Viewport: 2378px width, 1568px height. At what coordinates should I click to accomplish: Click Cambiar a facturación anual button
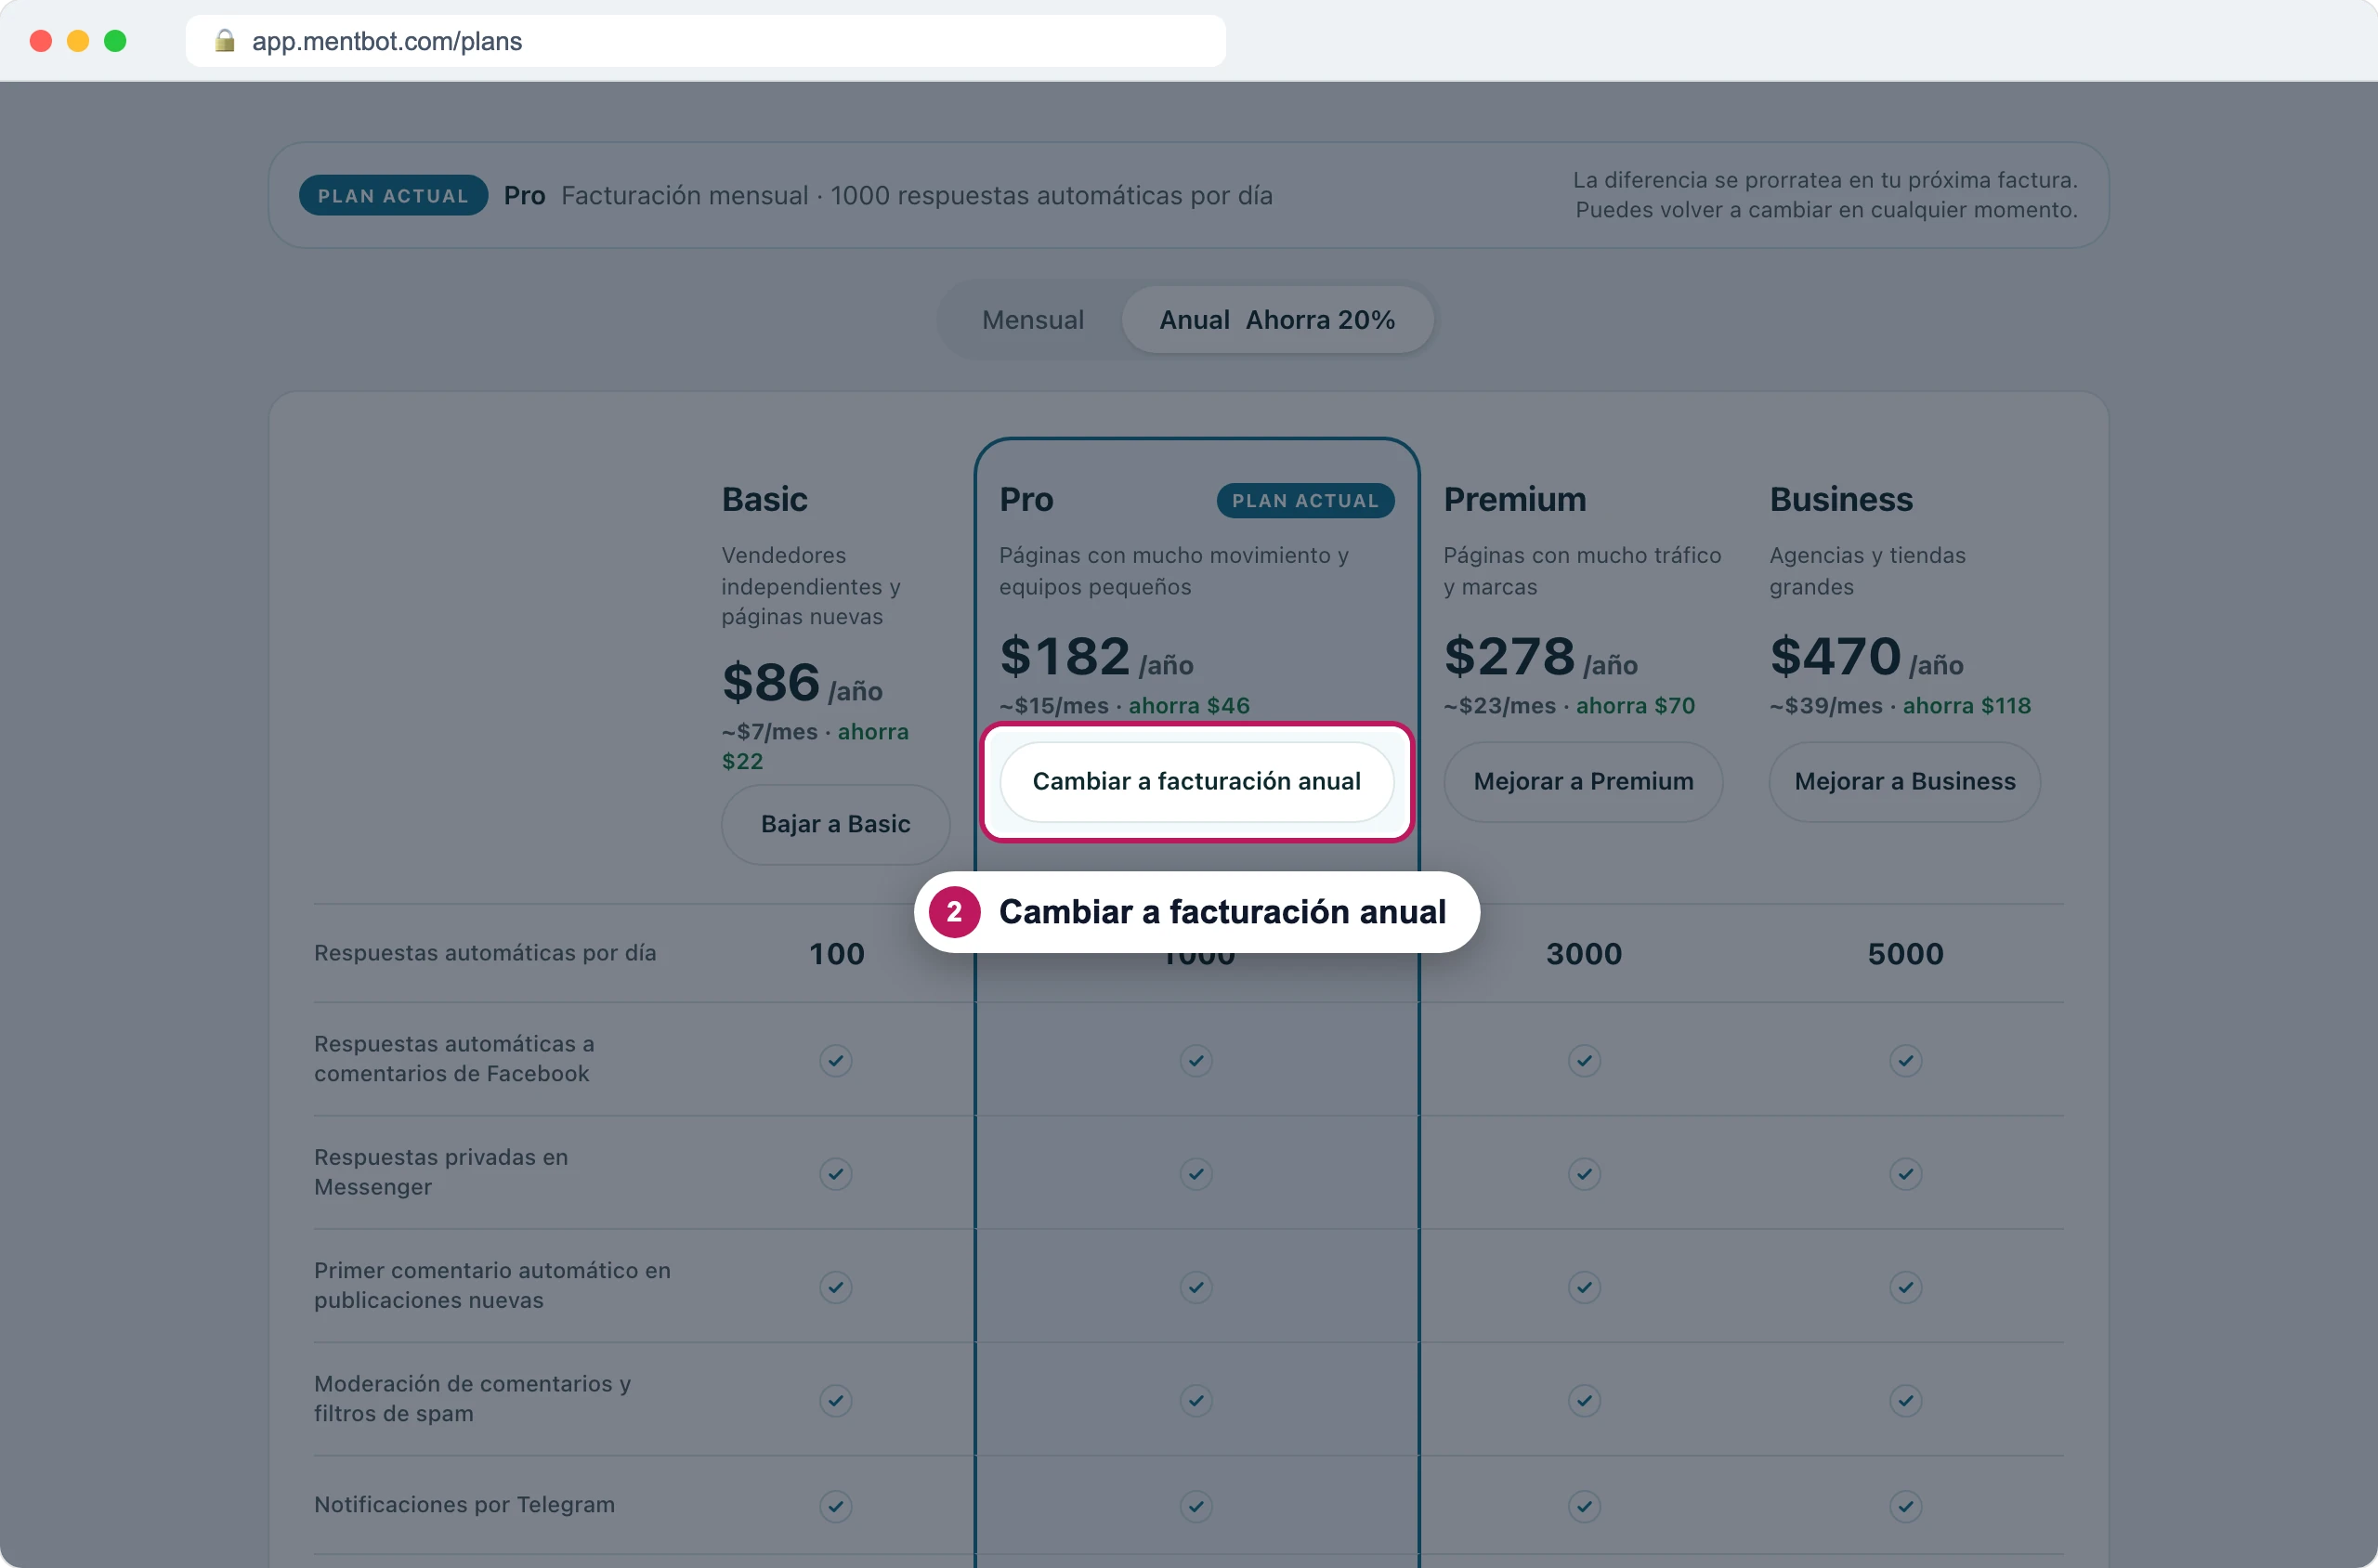coord(1196,781)
